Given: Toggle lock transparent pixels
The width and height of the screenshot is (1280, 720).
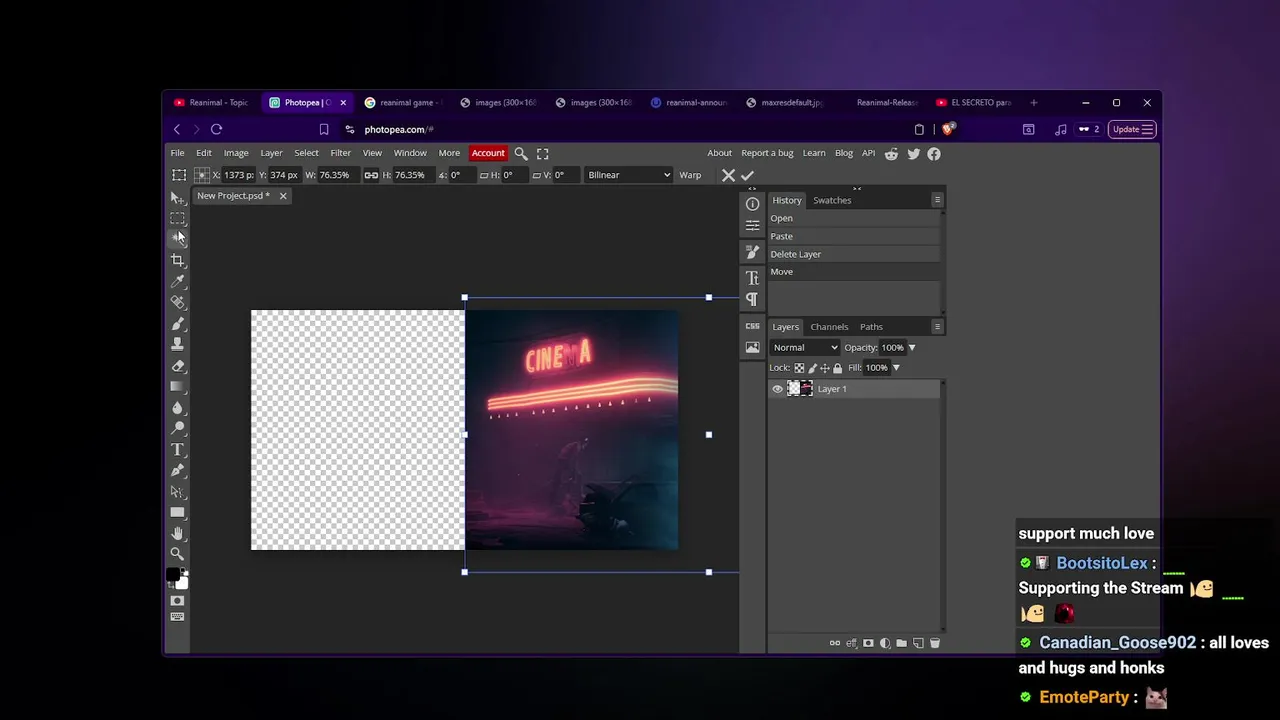Looking at the screenshot, I should [799, 368].
